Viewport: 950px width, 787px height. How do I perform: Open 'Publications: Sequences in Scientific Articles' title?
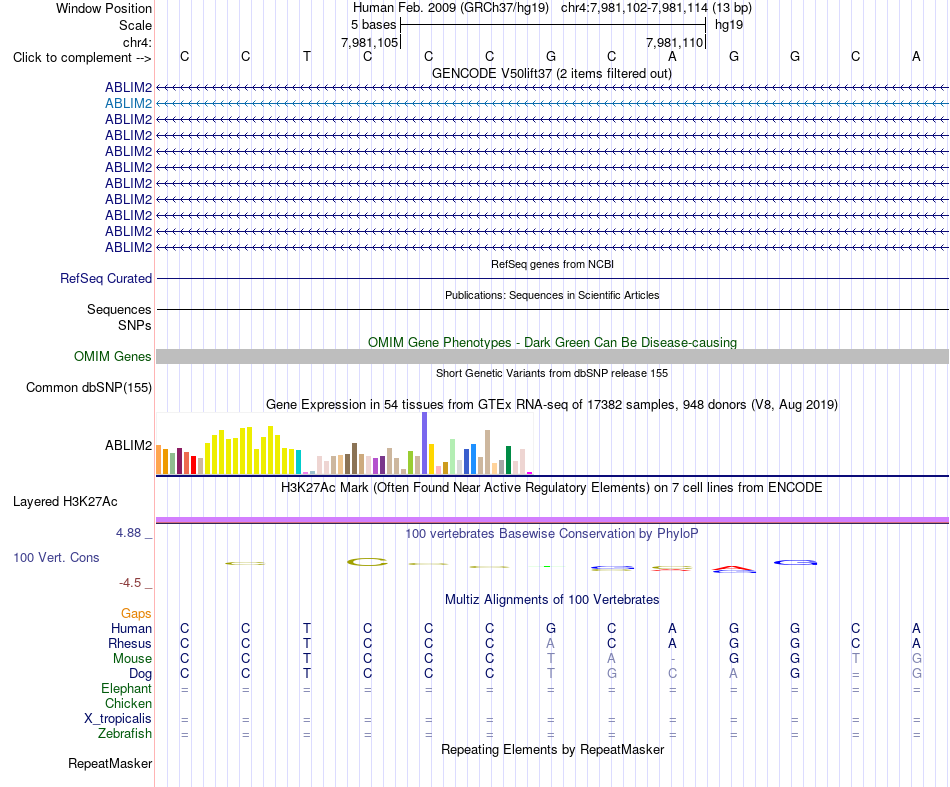[552, 295]
